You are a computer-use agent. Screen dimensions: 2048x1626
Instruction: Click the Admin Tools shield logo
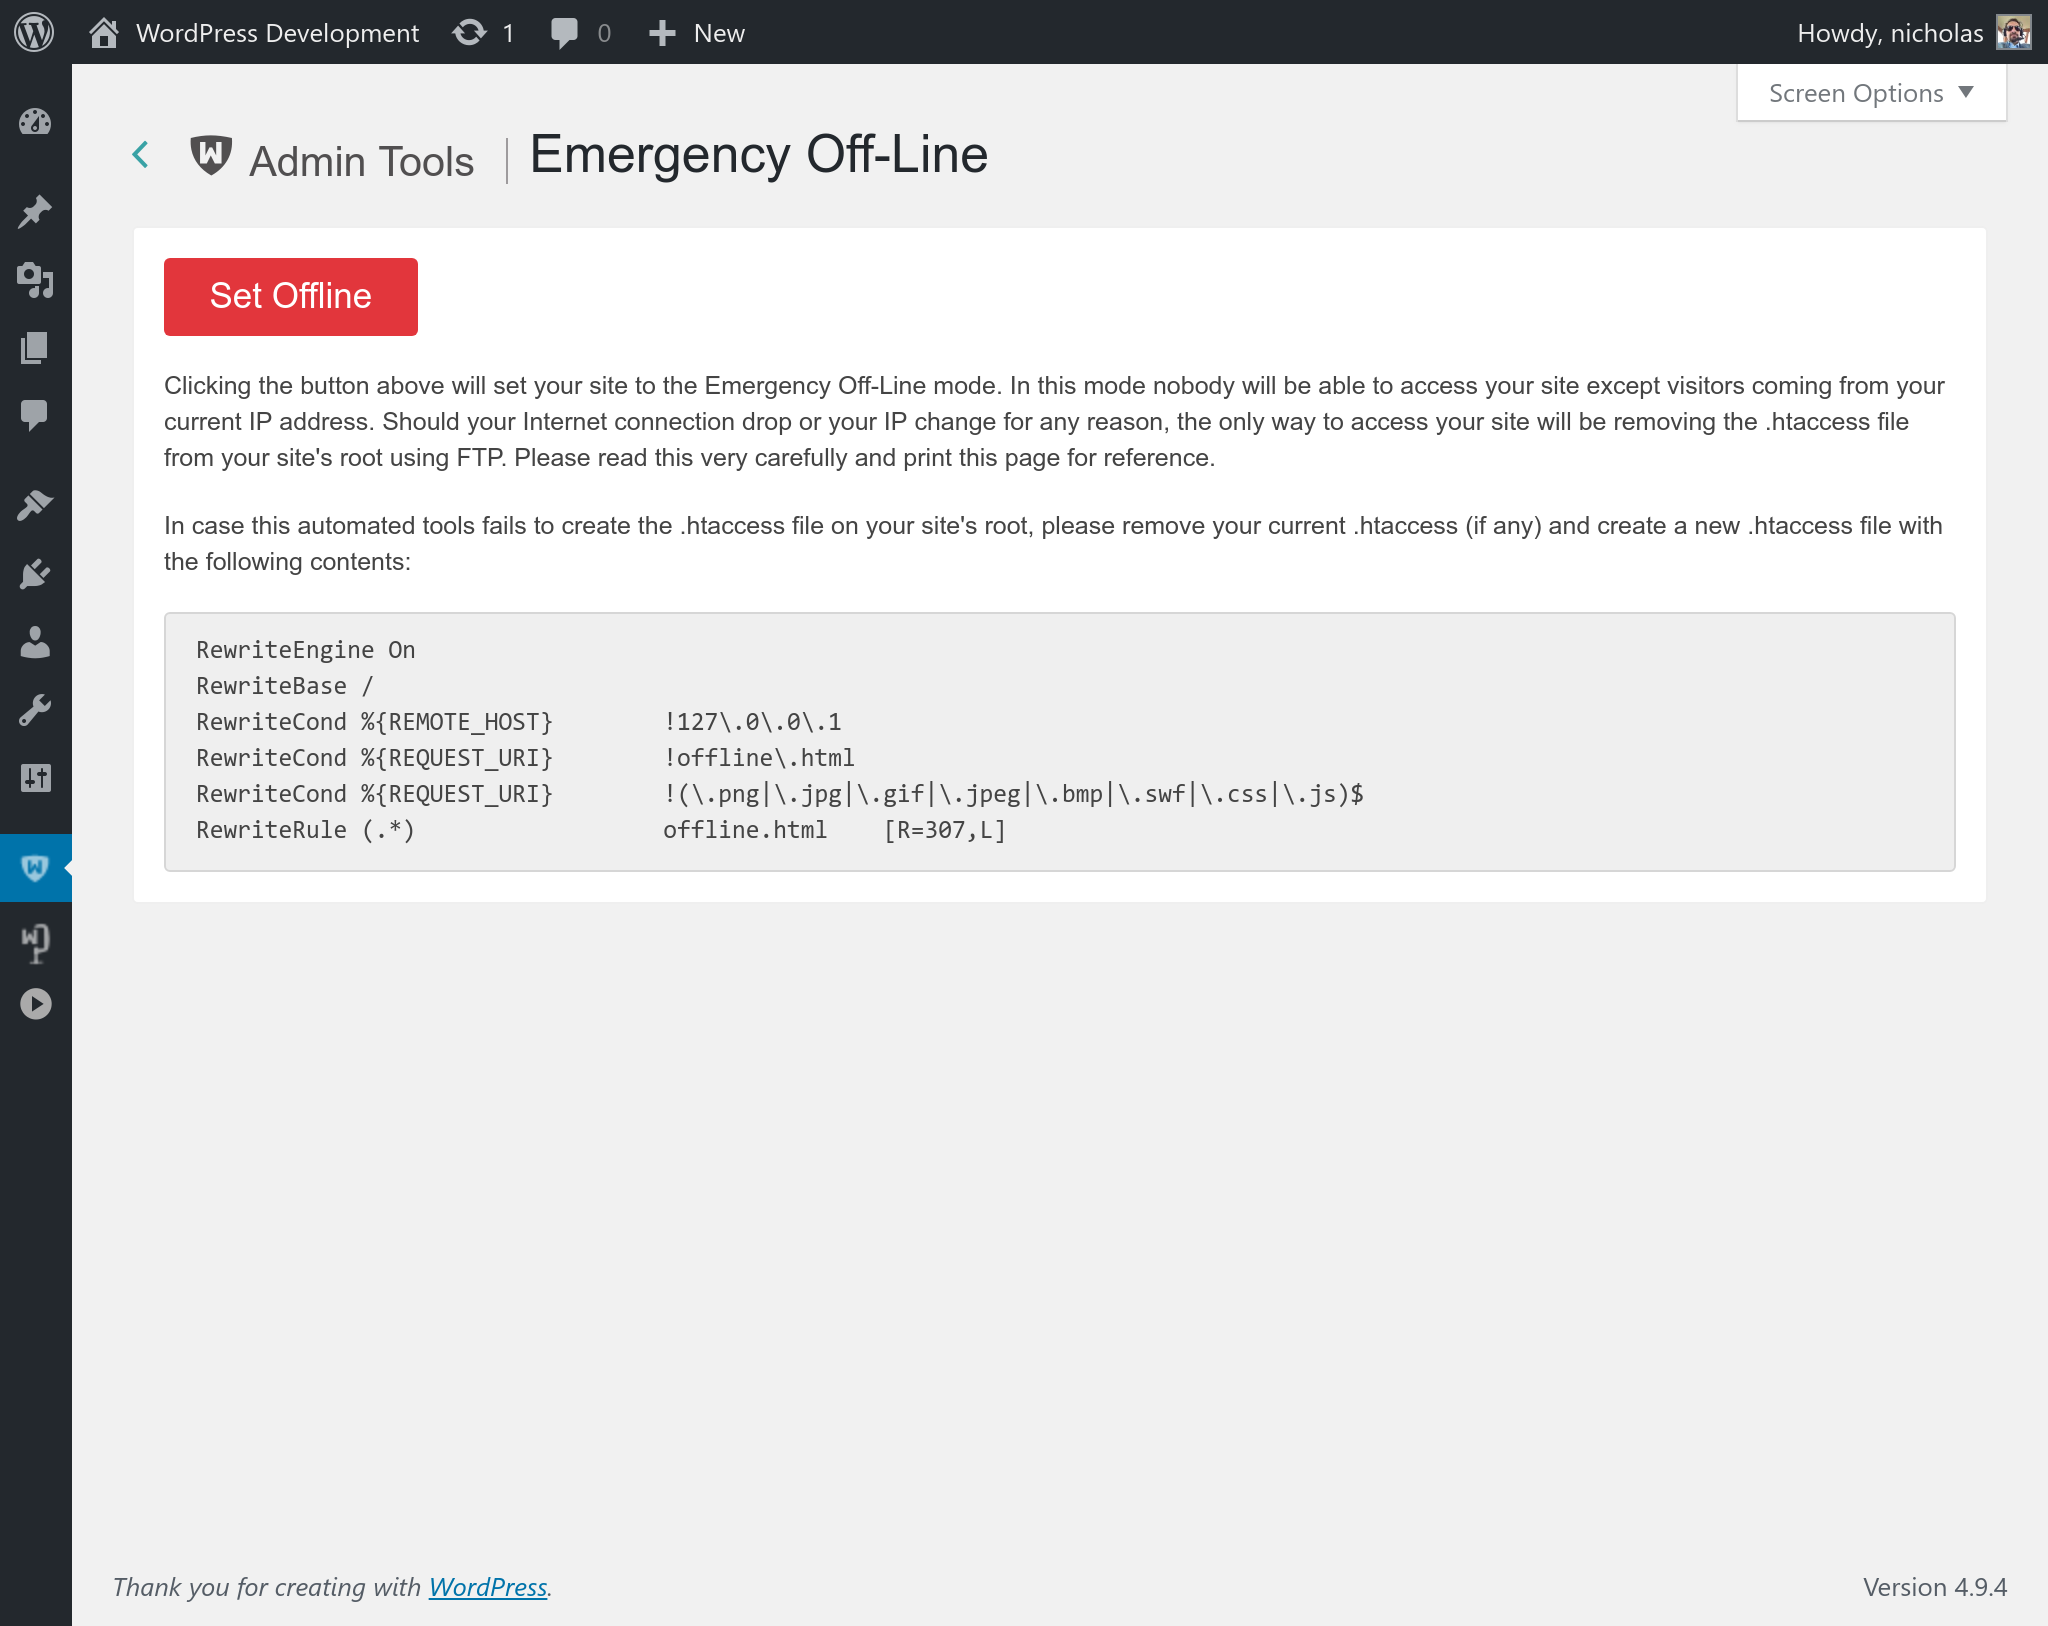click(x=211, y=155)
